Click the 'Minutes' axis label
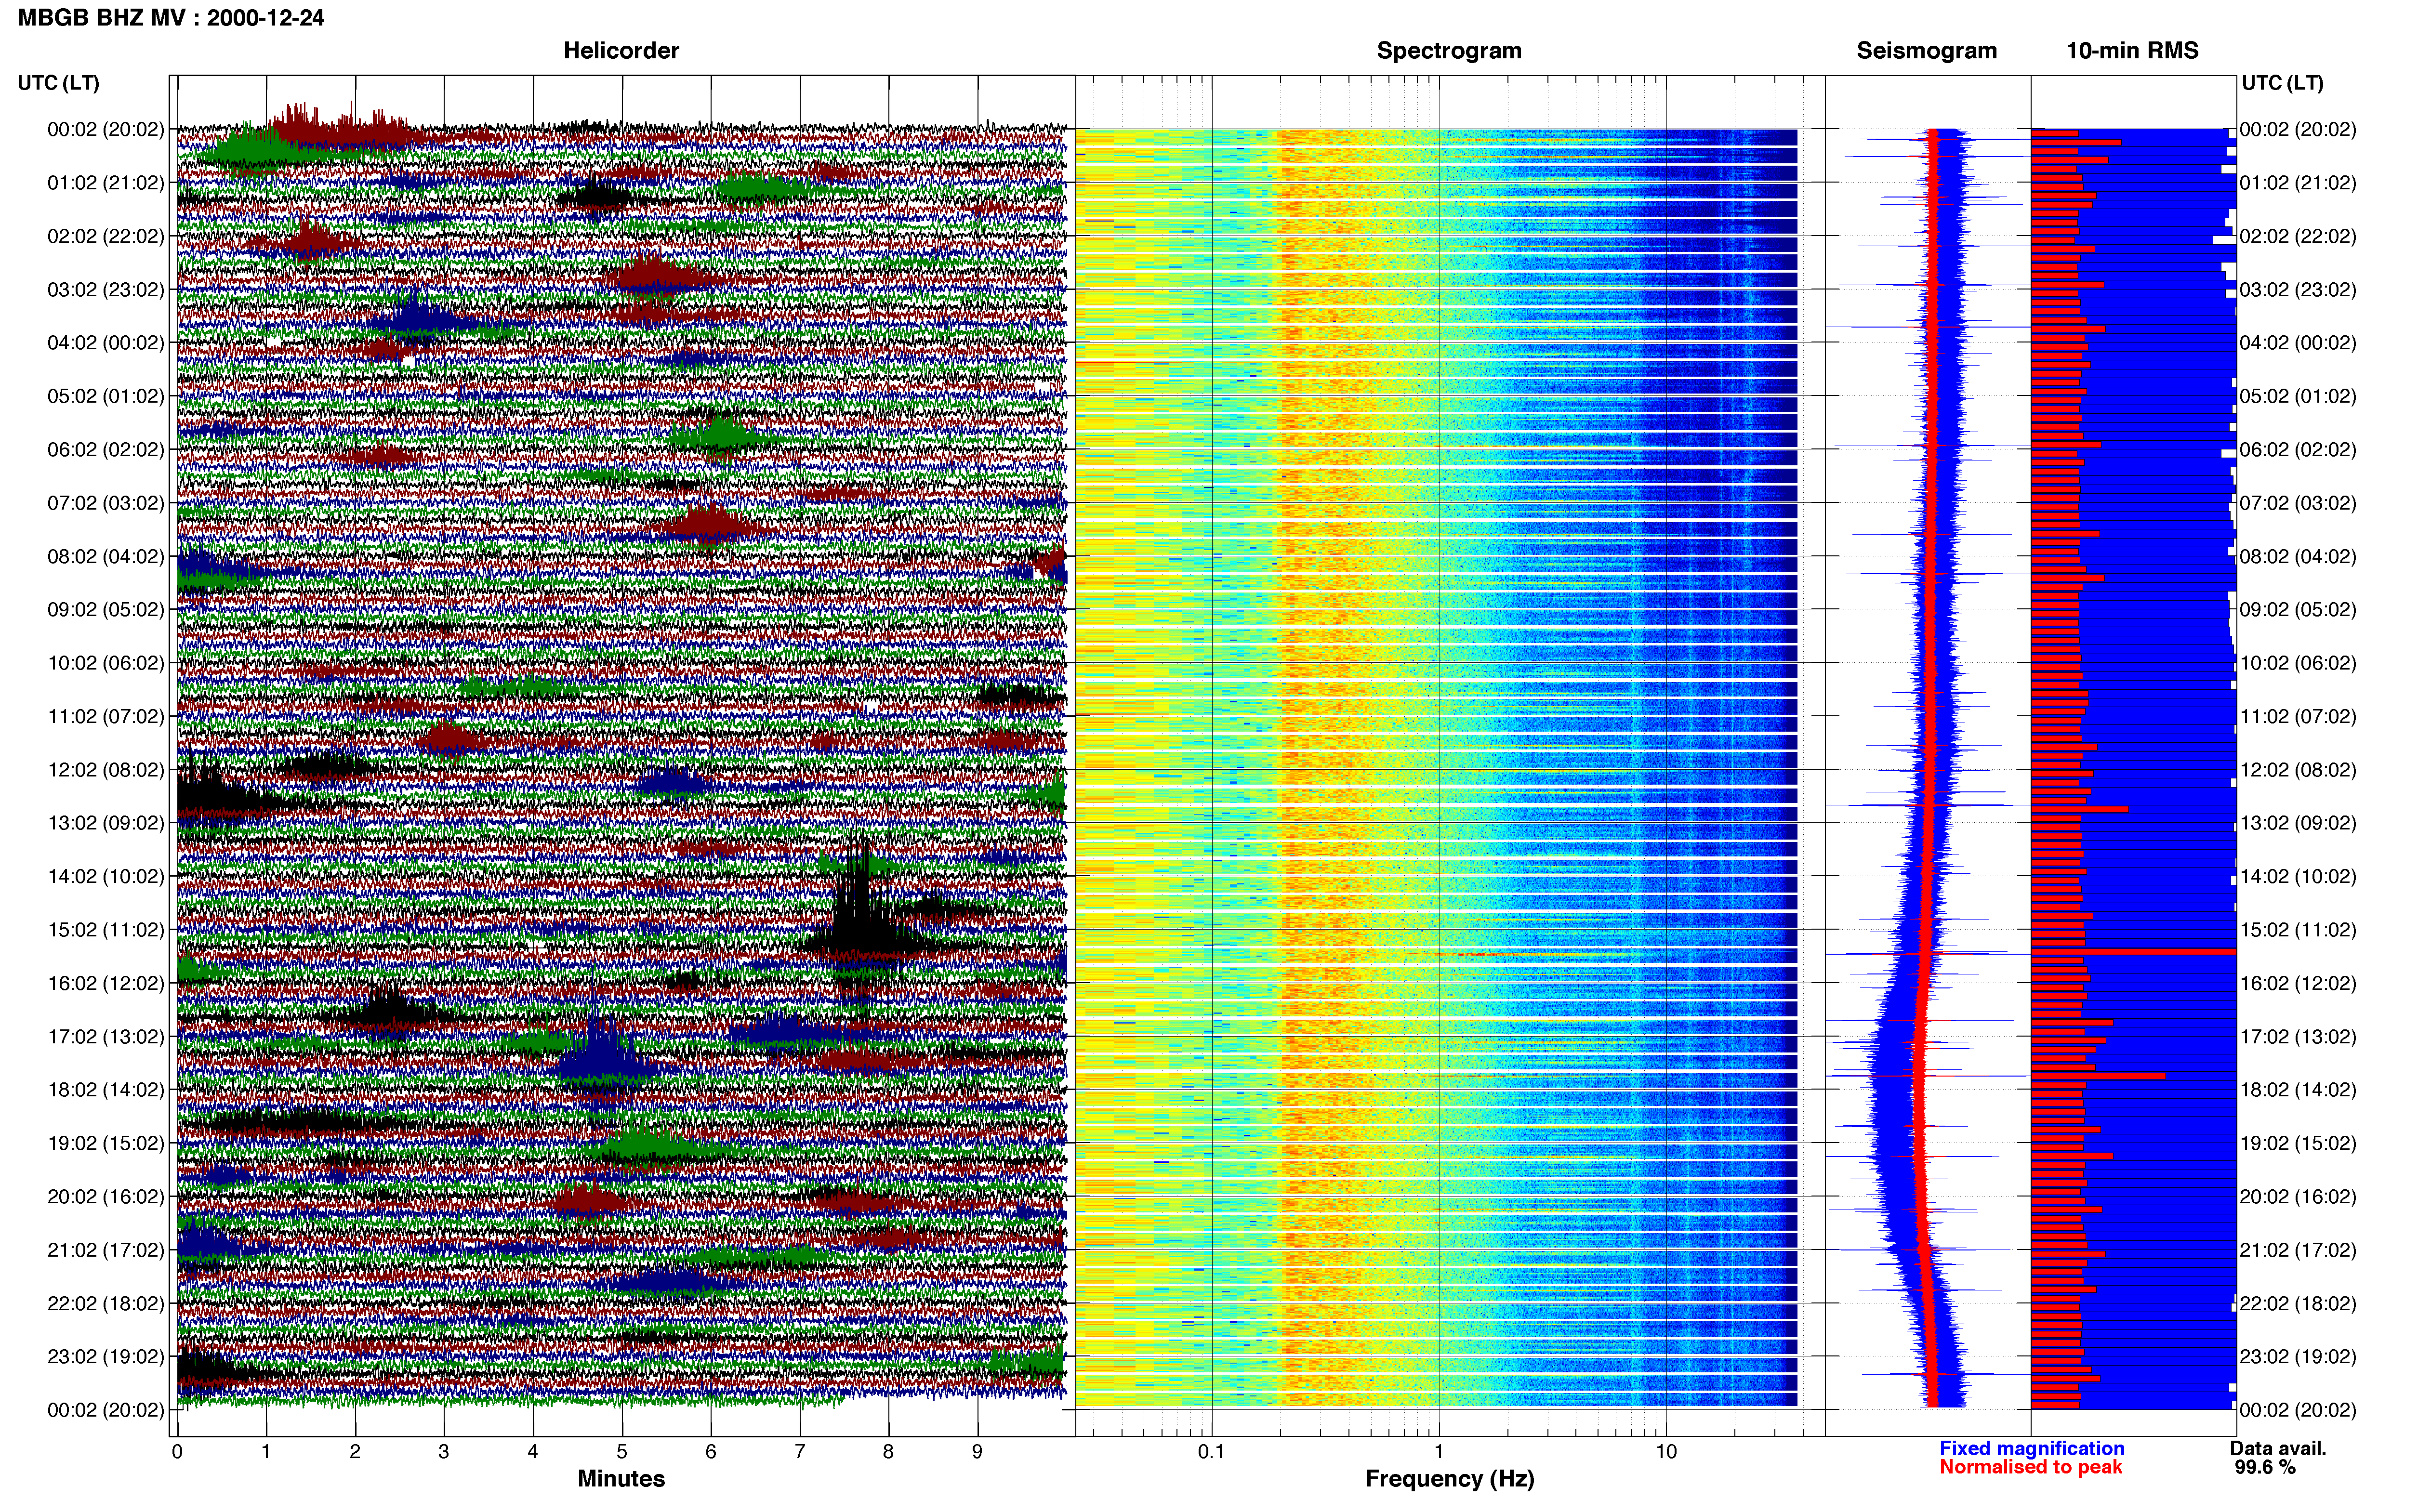2418x1512 pixels. click(621, 1478)
